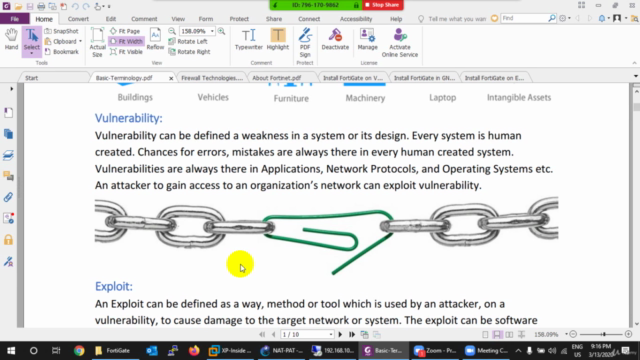The image size is (640, 360).
Task: Expand the left navigation panel arrow
Action: pos(11,89)
